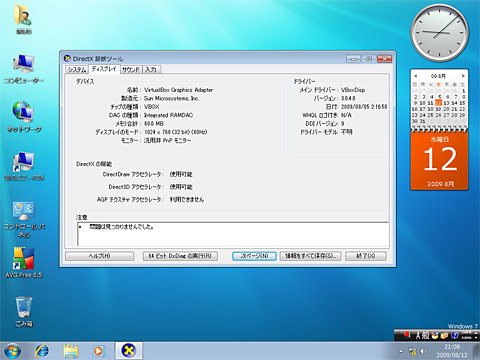Screen dimensions: 480x360
Task: Toggle the CAPS indicator on language bar
Action: [x=467, y=333]
